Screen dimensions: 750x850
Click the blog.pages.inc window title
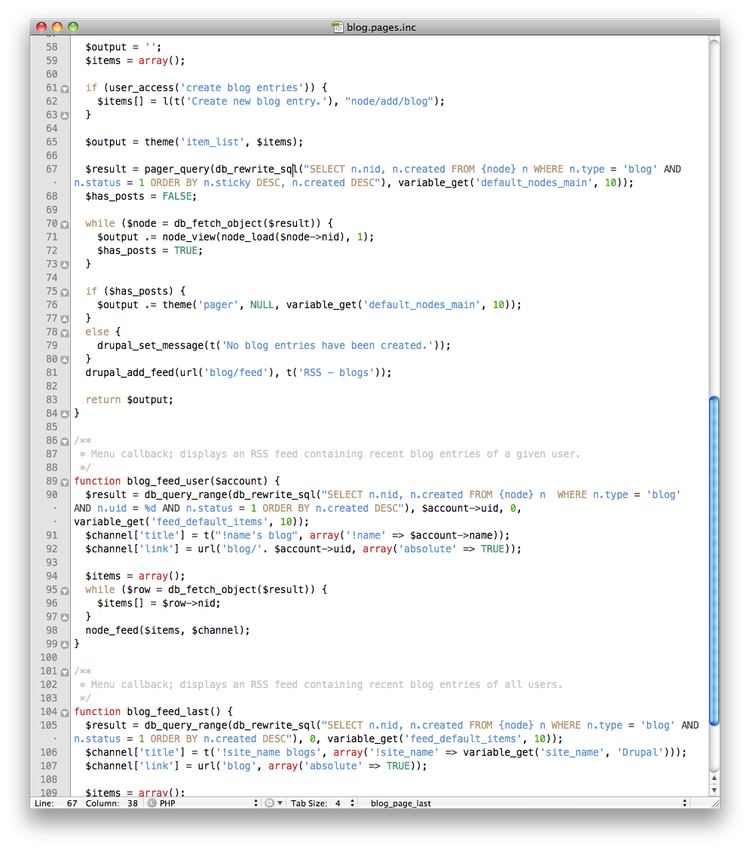coord(381,27)
